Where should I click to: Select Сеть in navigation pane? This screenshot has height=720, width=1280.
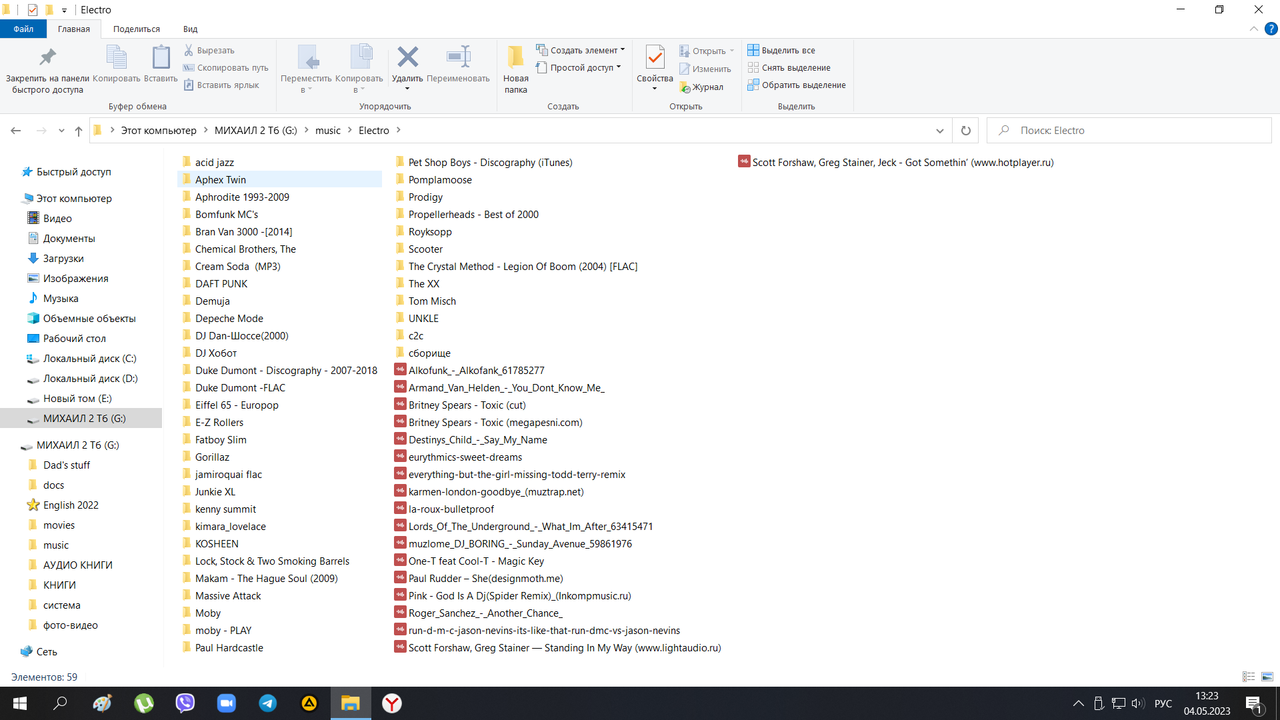point(47,652)
